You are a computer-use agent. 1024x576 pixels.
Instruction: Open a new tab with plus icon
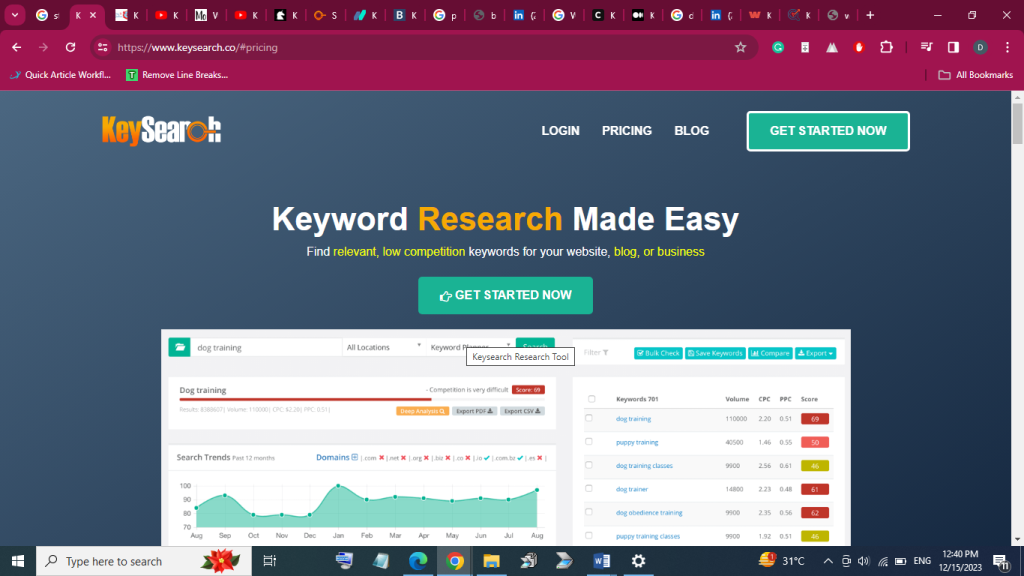tap(870, 15)
